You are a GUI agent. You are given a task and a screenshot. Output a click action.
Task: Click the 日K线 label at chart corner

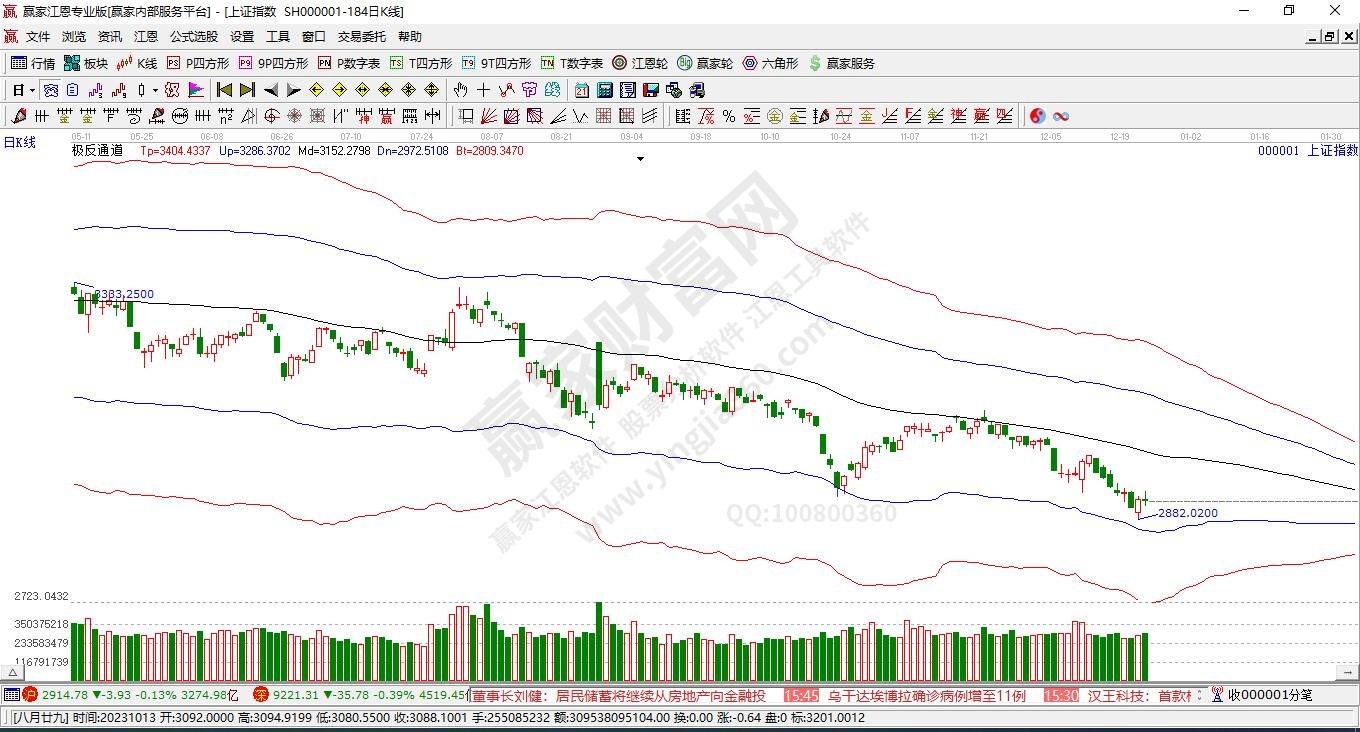coord(19,143)
